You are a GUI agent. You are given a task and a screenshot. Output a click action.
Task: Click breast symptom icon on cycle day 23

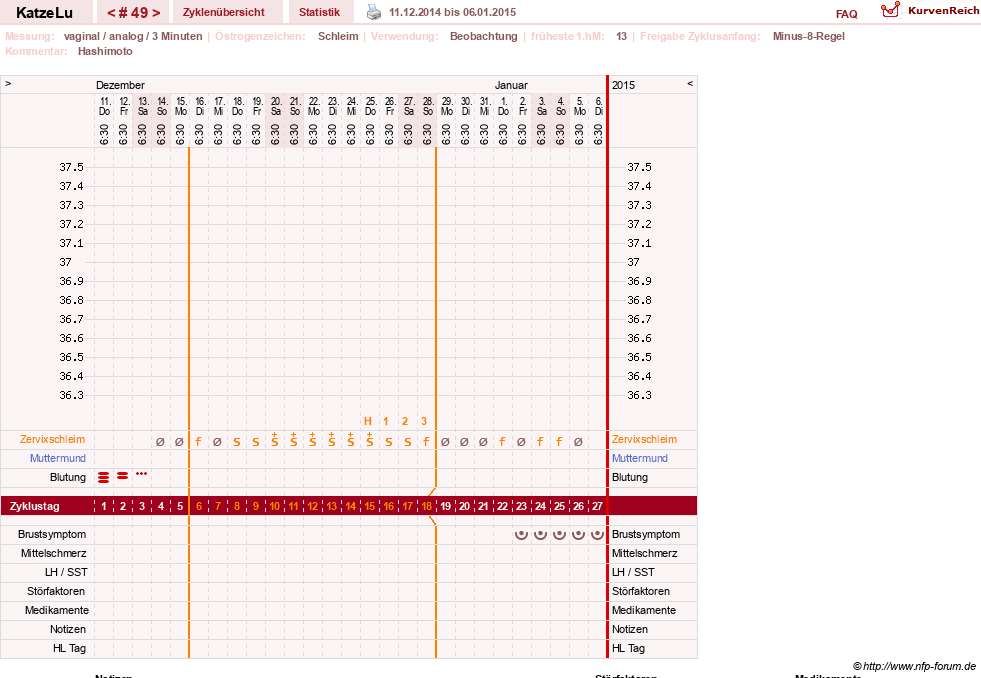pyautogui.click(x=521, y=534)
